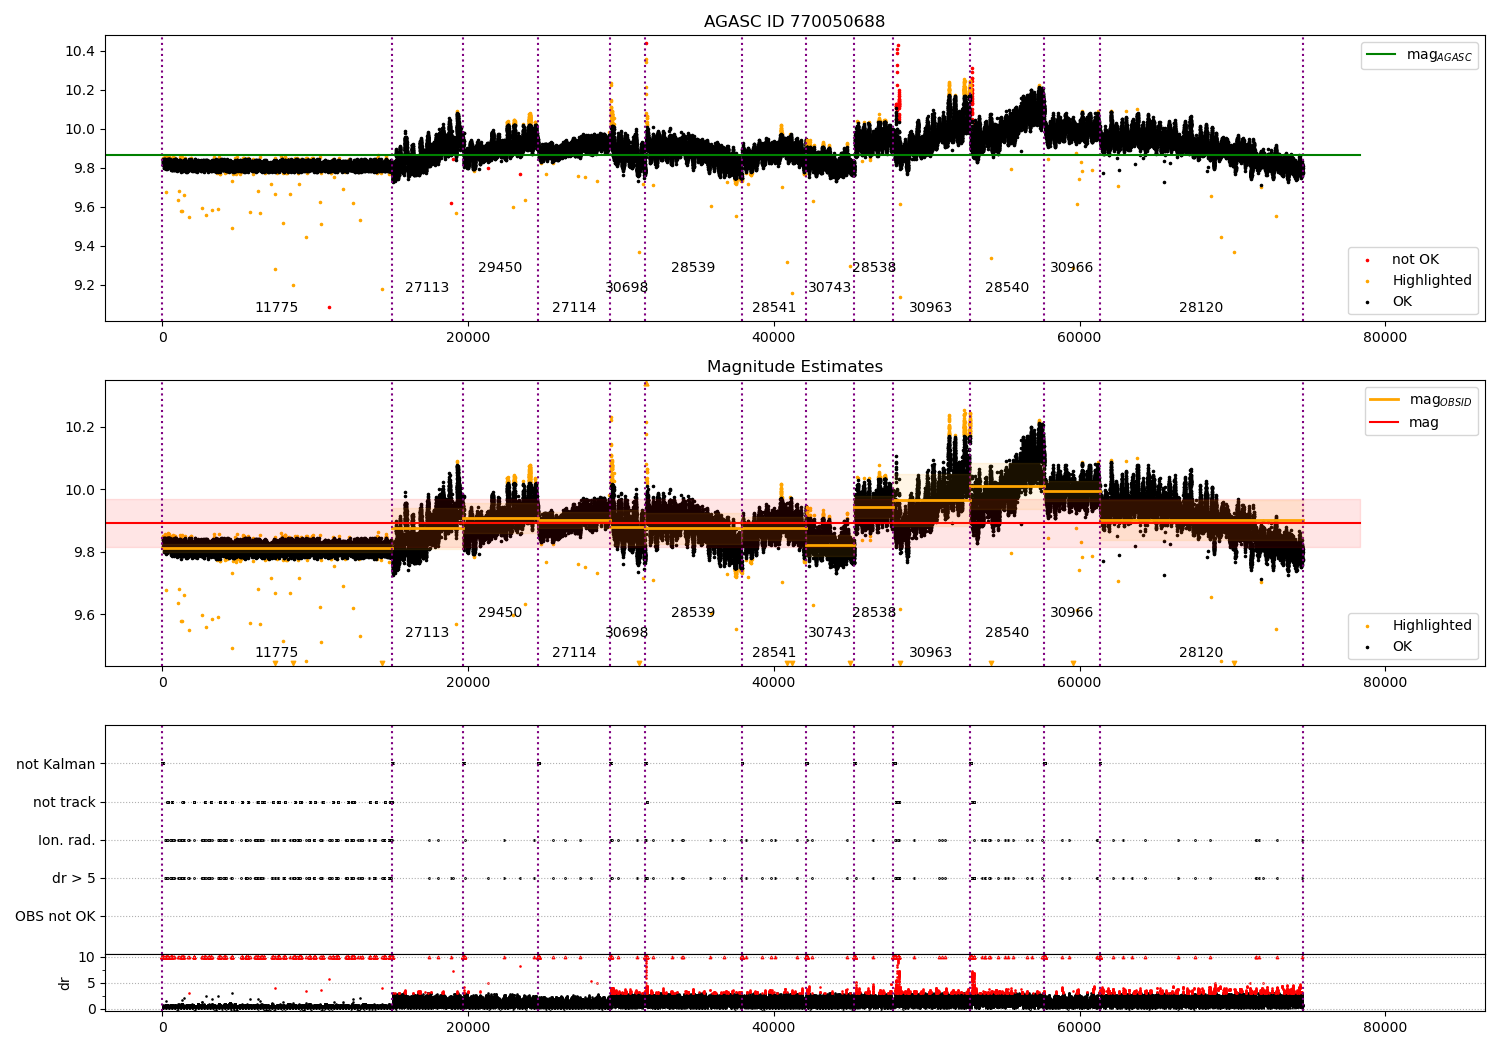Click the 'OBS not OK' y-axis label

tap(55, 917)
